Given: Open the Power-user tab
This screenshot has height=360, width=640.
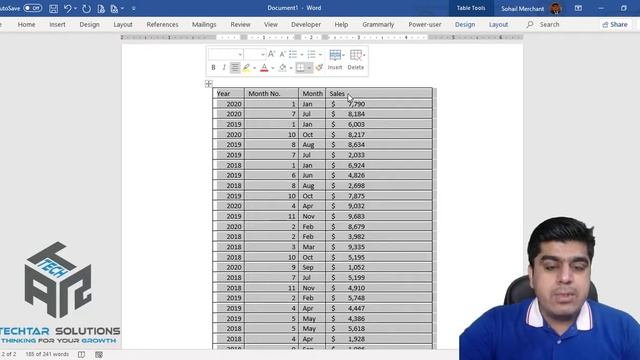Looking at the screenshot, I should point(425,24).
